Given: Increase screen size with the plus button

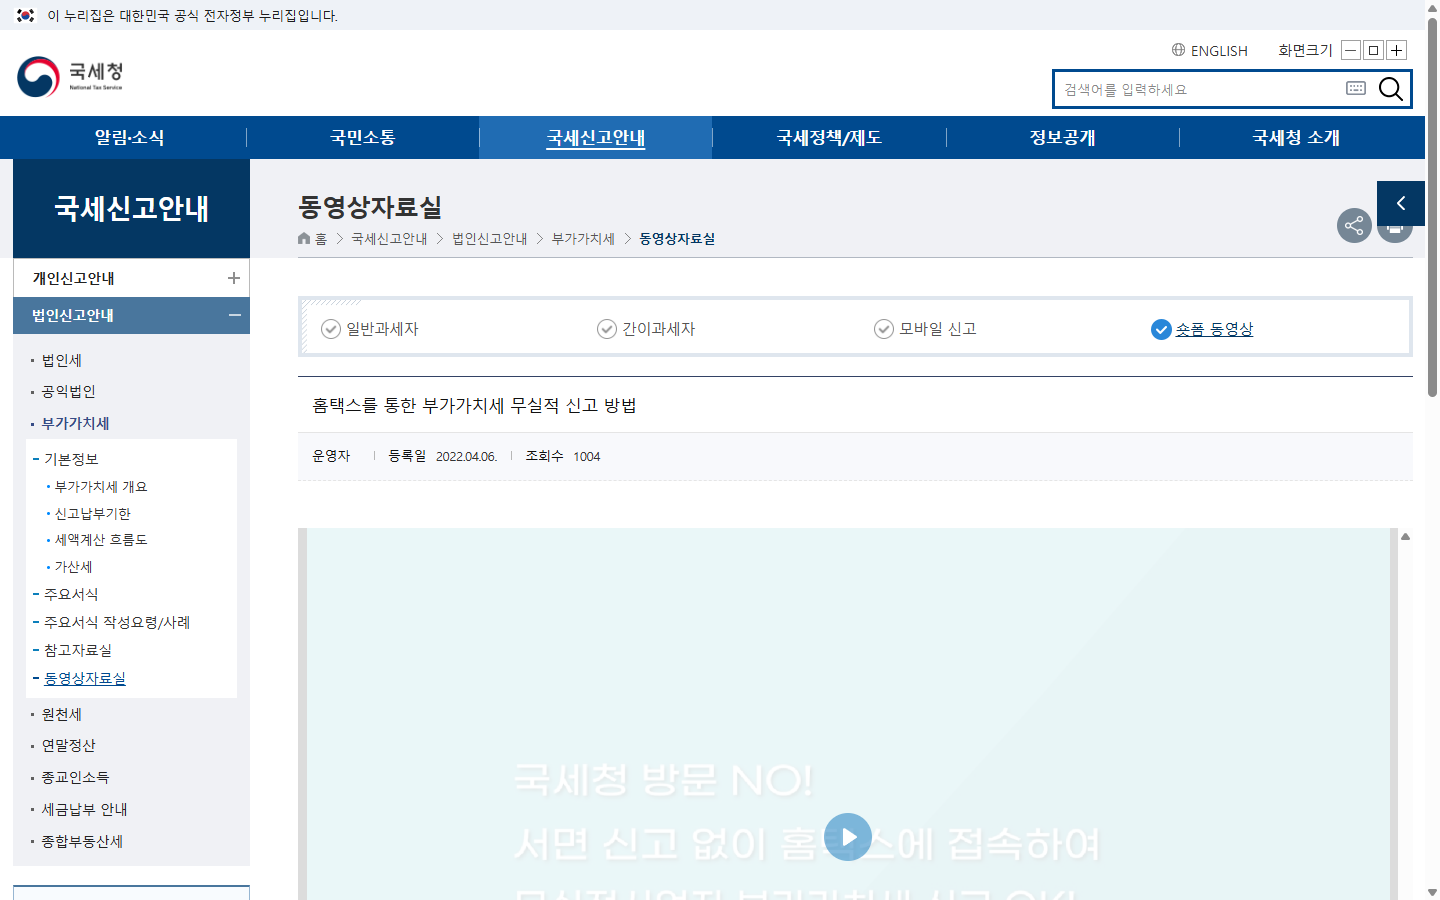Looking at the screenshot, I should coord(1397,50).
